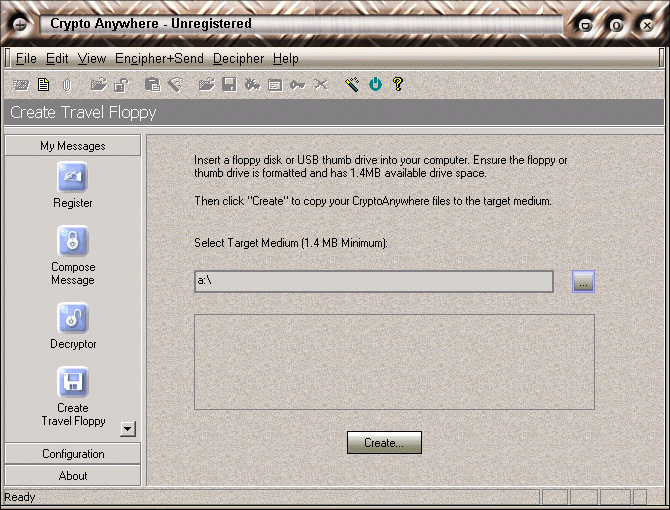Click the "Select Target Medium" label
This screenshot has height=510, width=670.
291,243
